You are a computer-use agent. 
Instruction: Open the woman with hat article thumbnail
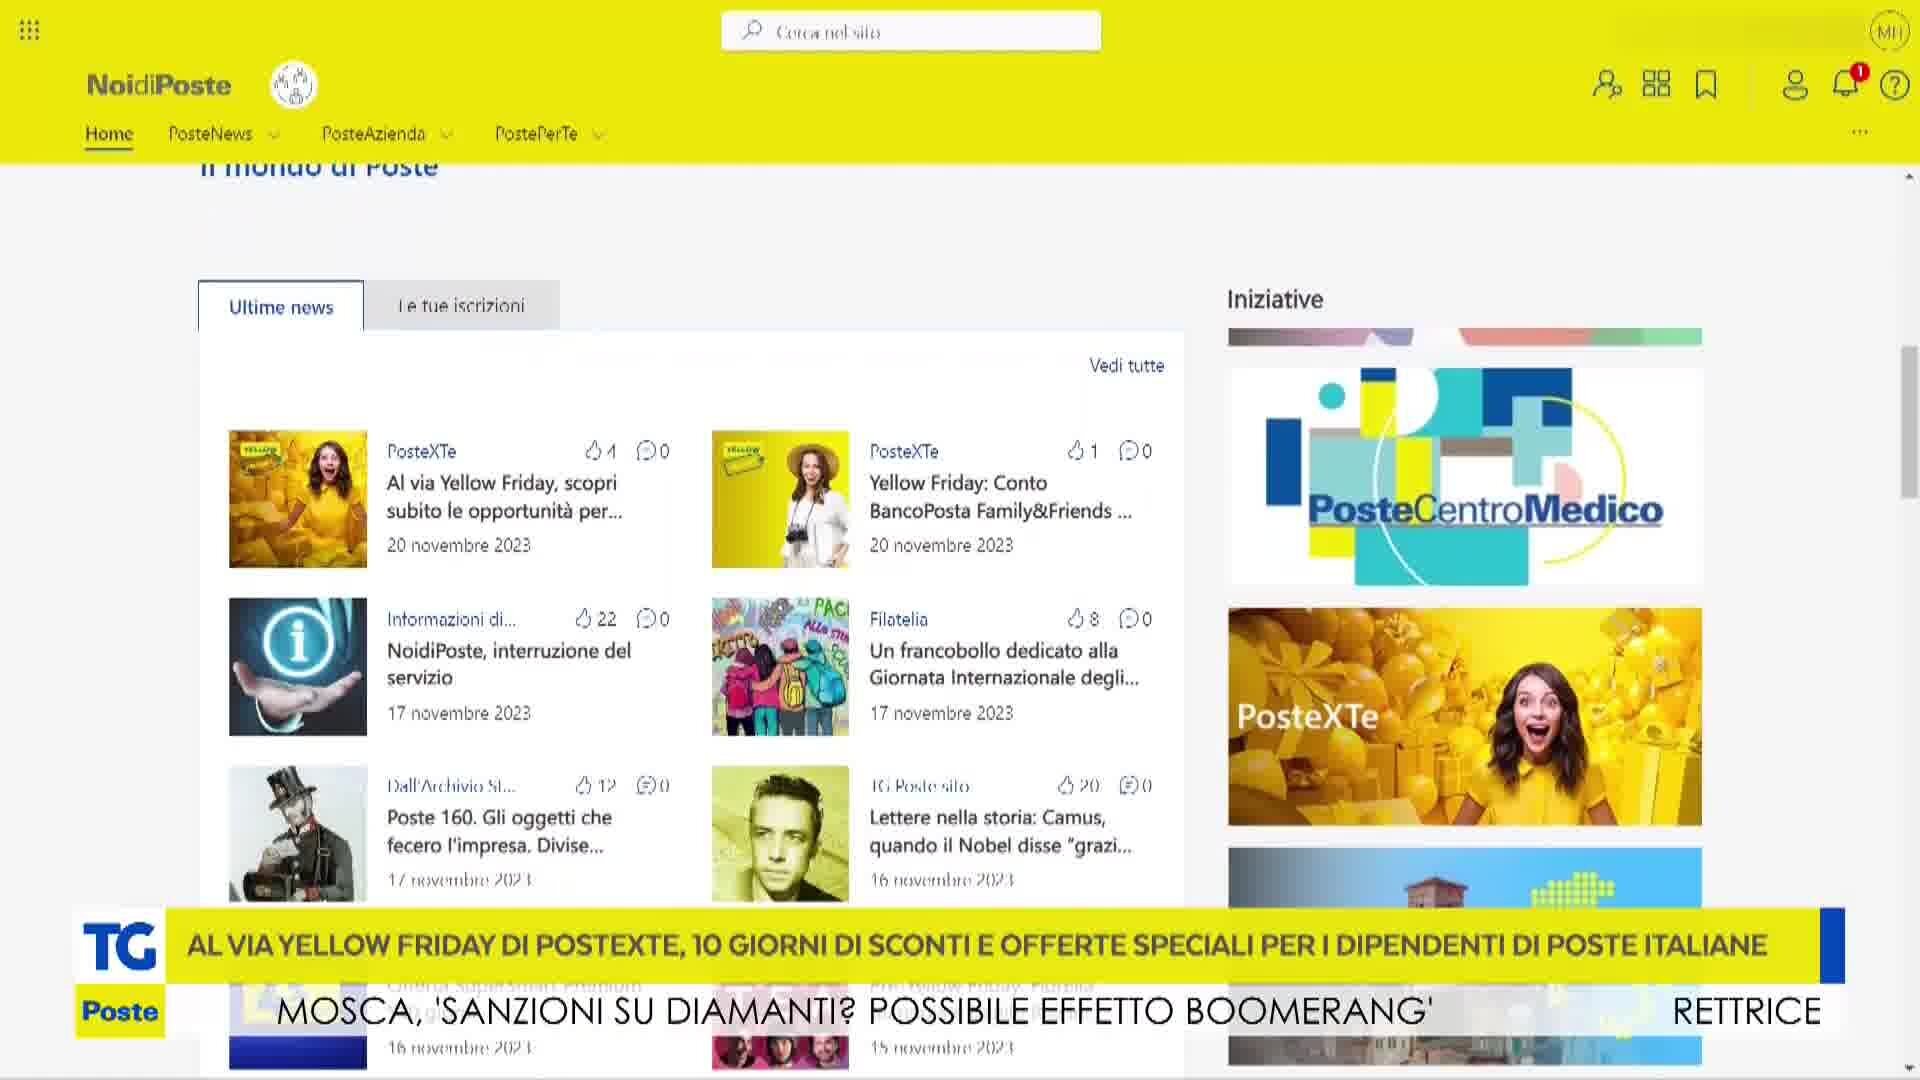tap(780, 499)
